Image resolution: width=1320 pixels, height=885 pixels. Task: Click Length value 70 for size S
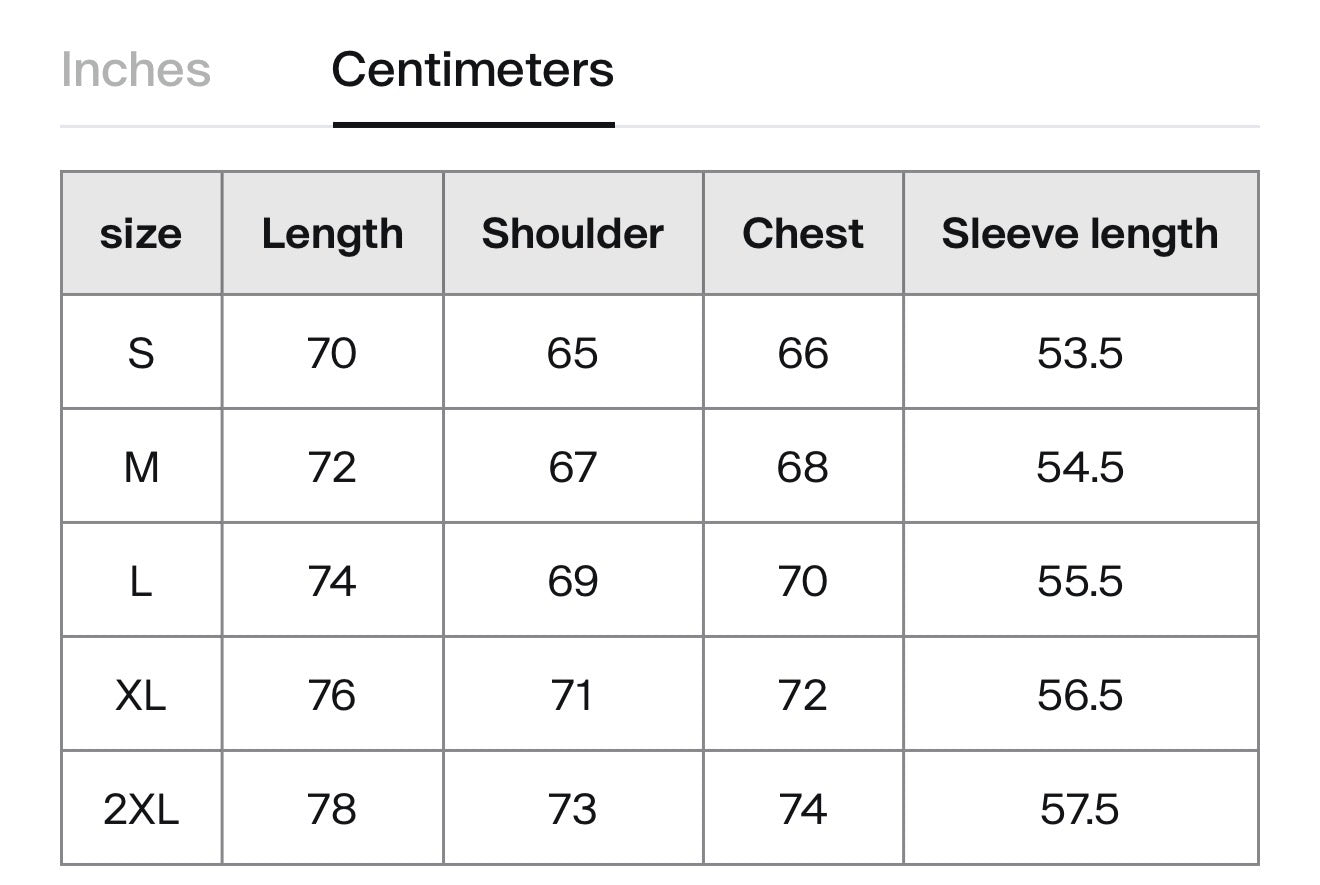coord(332,353)
